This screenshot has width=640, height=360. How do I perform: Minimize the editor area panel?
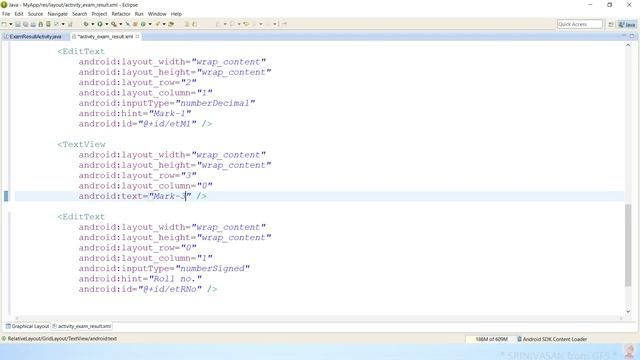pyautogui.click(x=624, y=36)
